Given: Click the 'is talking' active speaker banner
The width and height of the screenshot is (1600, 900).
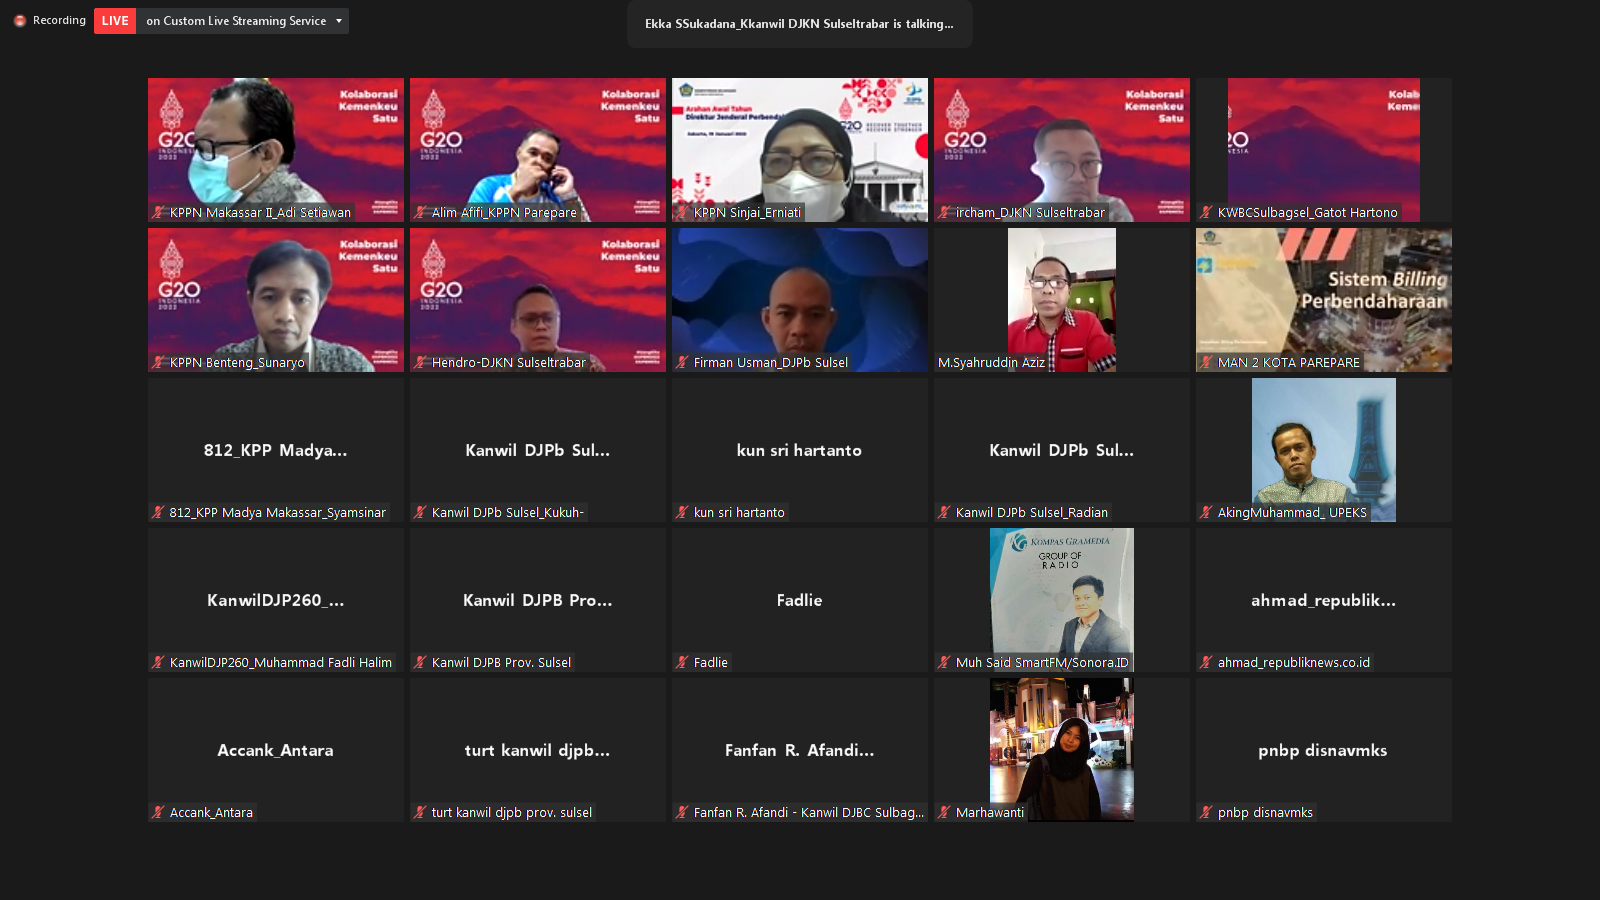Looking at the screenshot, I should point(799,24).
